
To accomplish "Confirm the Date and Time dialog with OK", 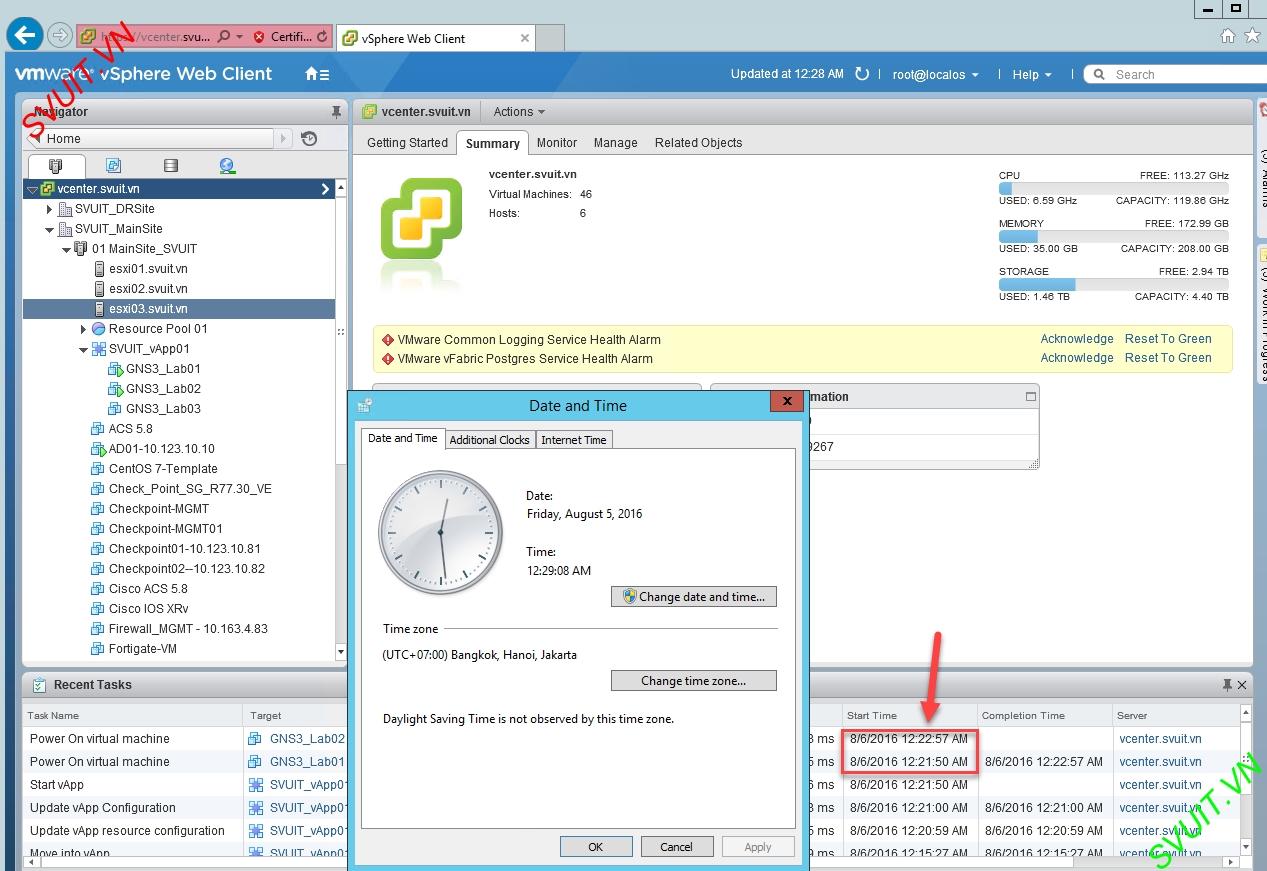I will (x=596, y=846).
